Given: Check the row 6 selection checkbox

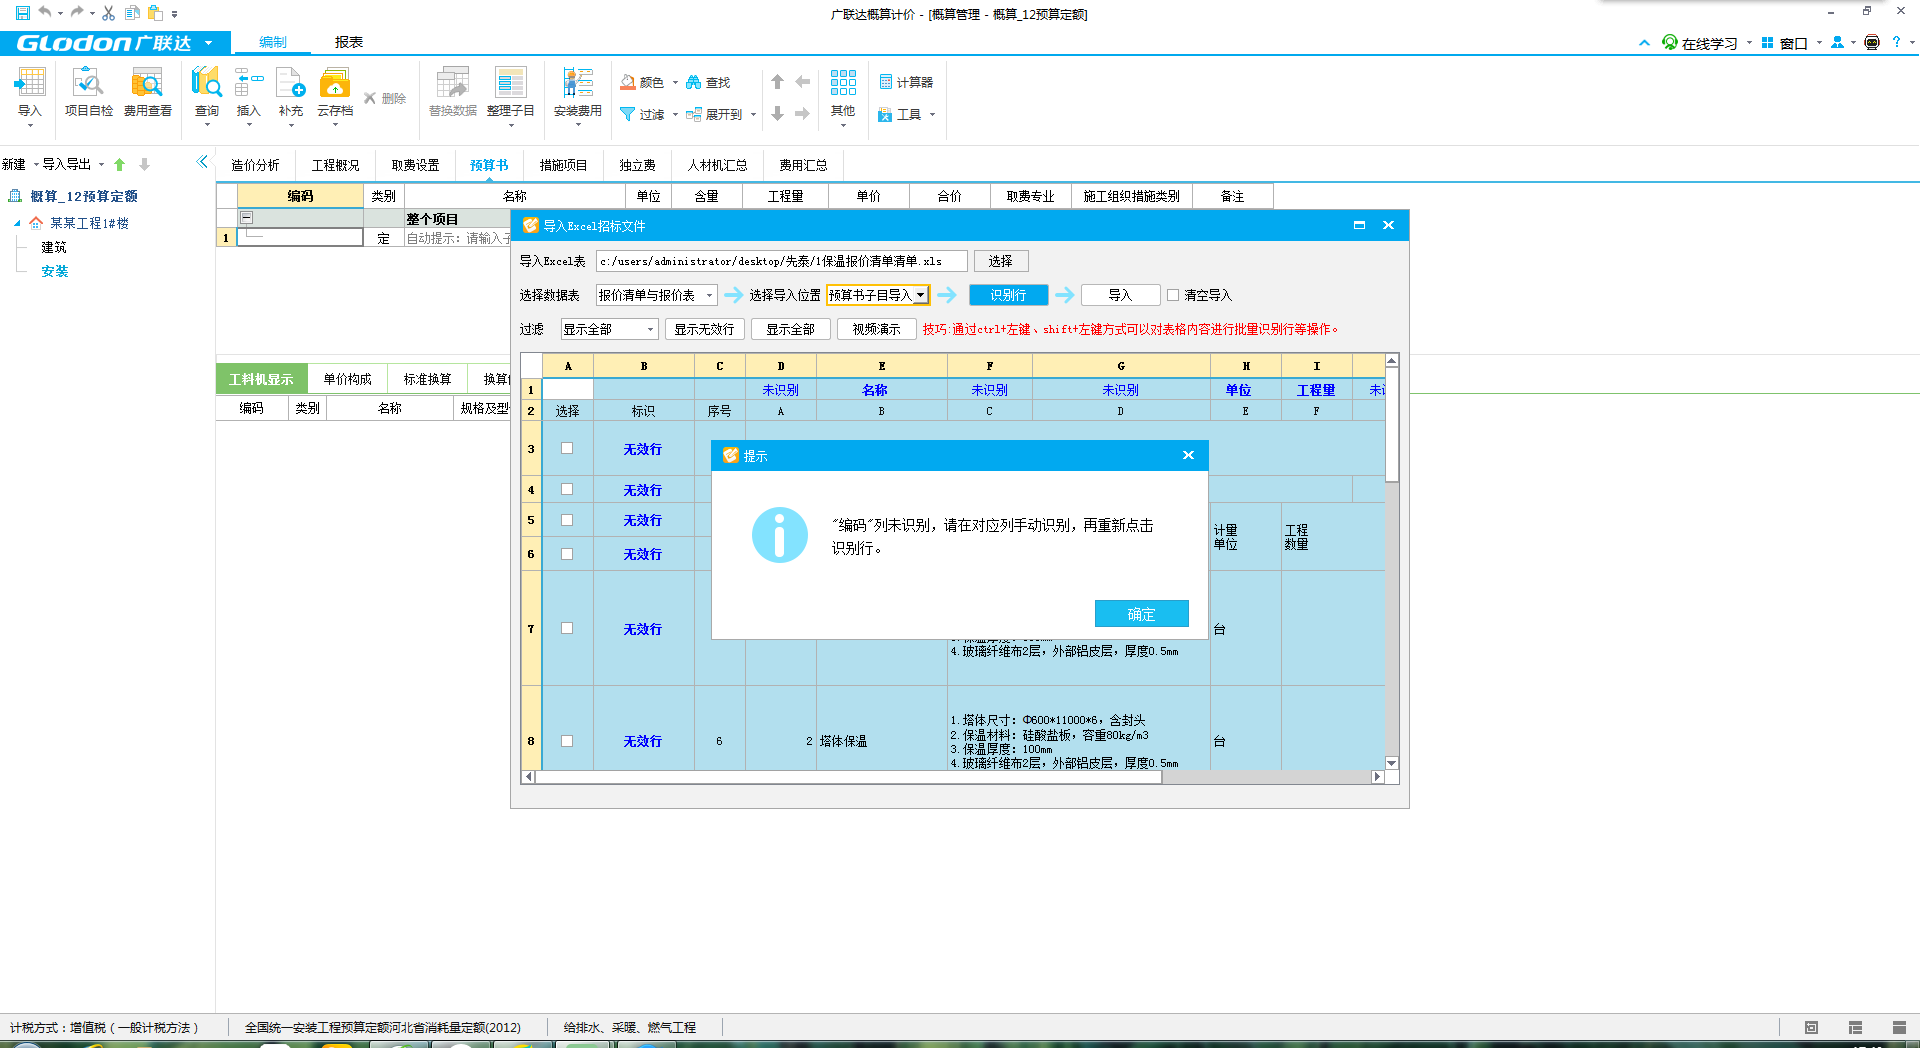Looking at the screenshot, I should 567,554.
